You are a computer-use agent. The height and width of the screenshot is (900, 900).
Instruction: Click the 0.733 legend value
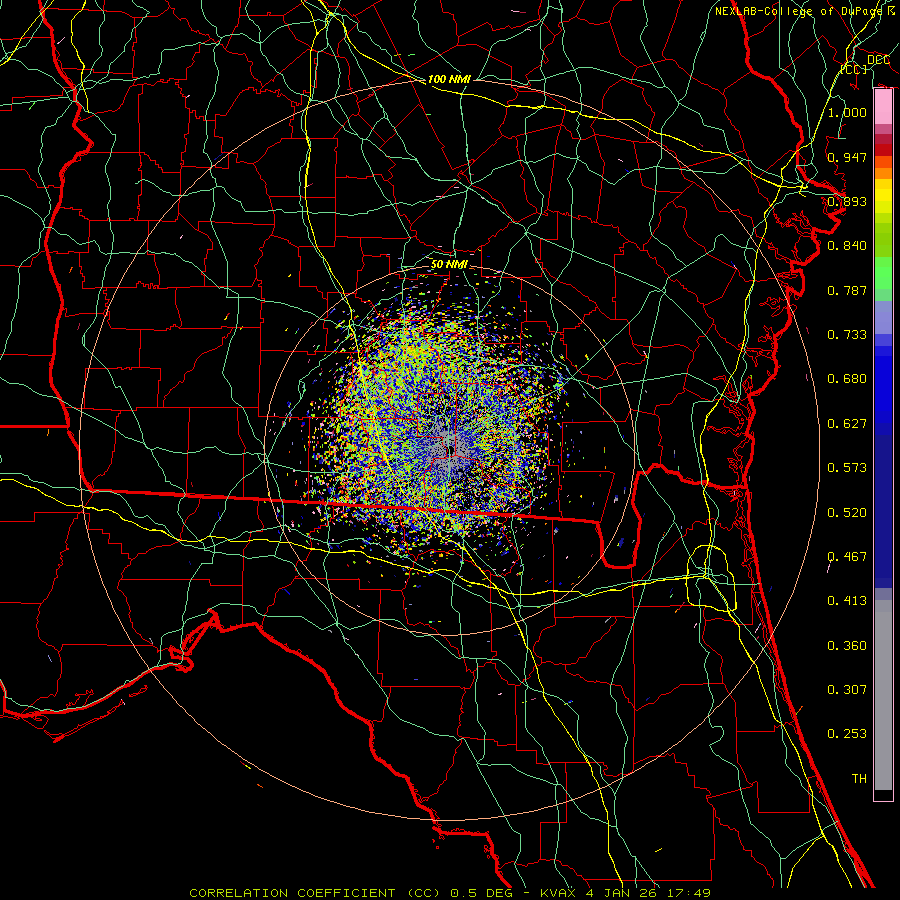(x=847, y=335)
